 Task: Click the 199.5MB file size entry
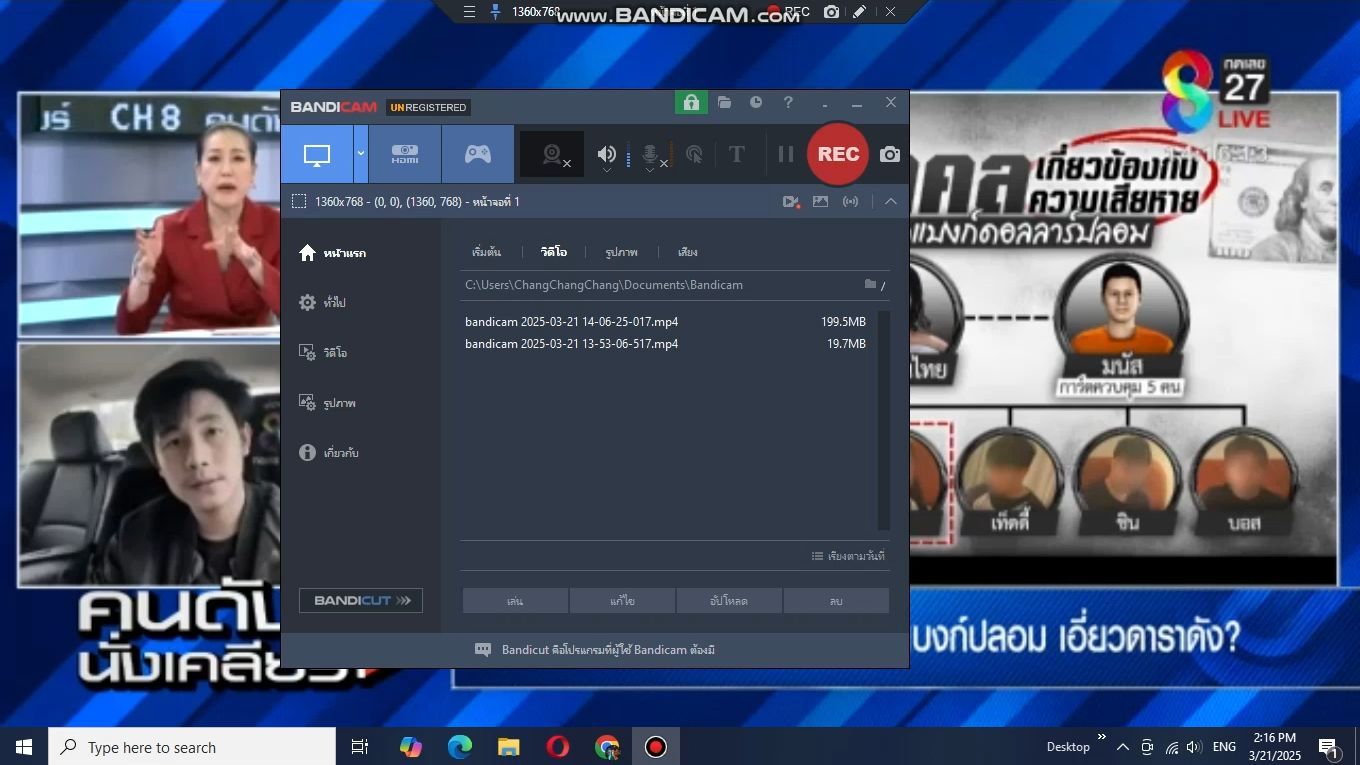pos(843,322)
